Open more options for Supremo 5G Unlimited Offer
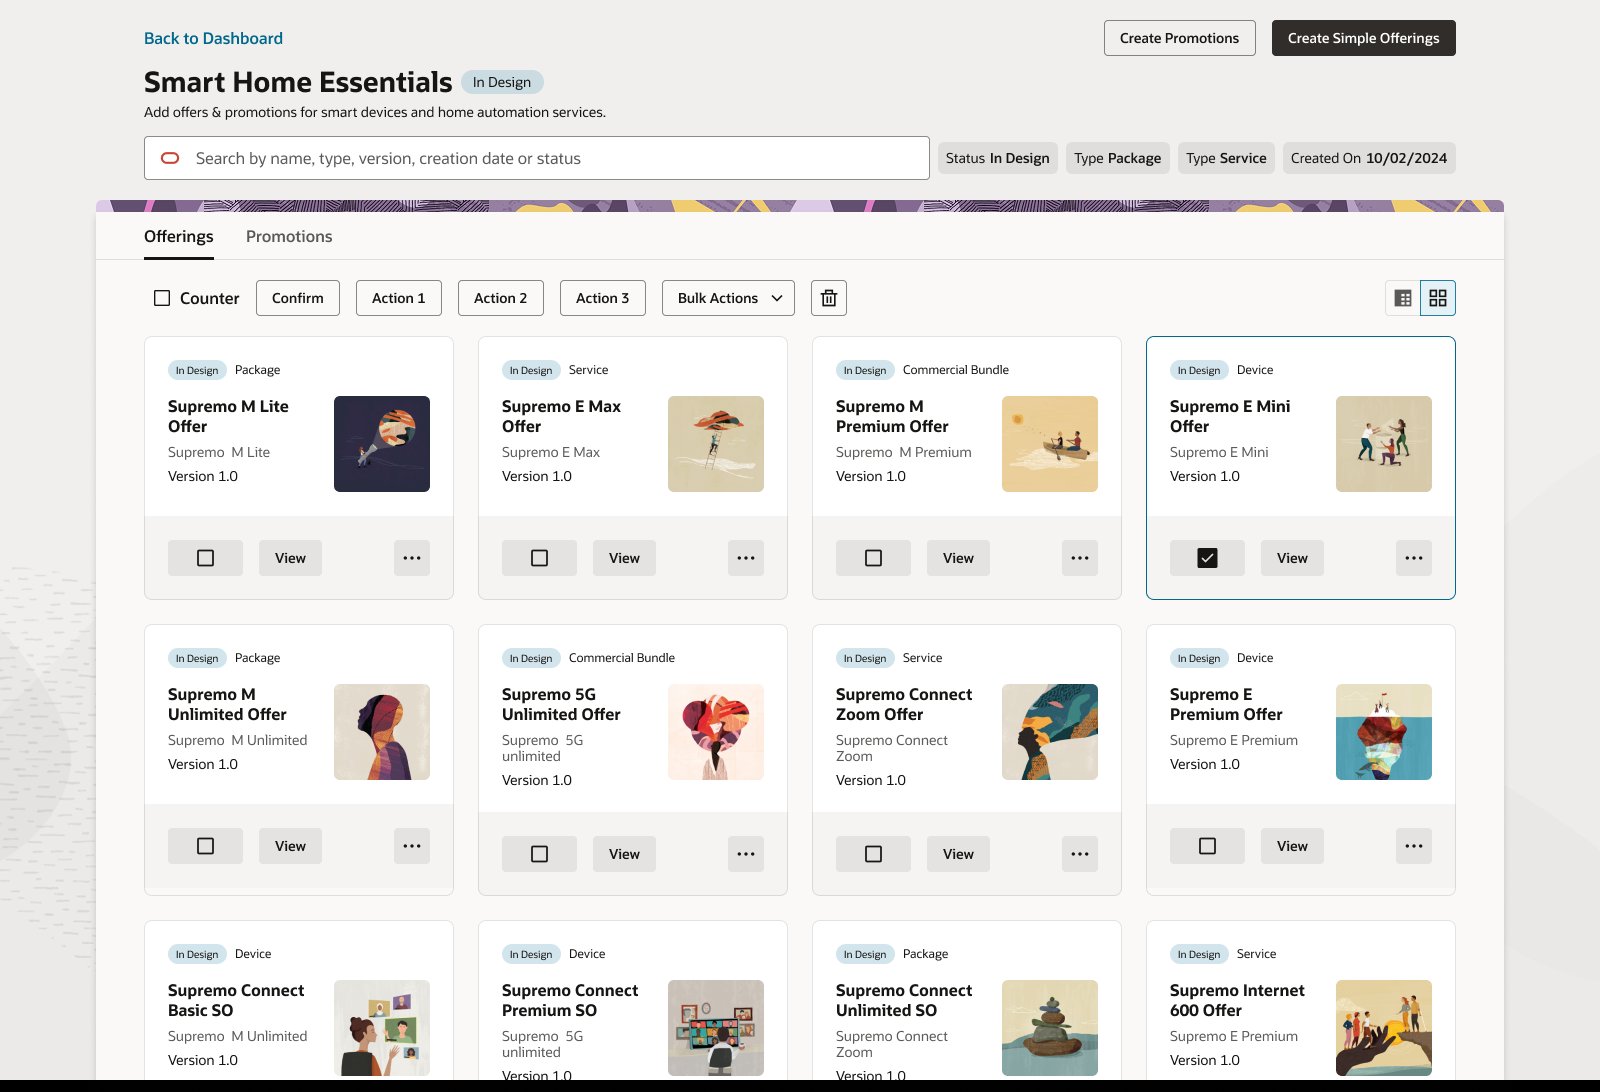Image resolution: width=1600 pixels, height=1092 pixels. point(746,854)
